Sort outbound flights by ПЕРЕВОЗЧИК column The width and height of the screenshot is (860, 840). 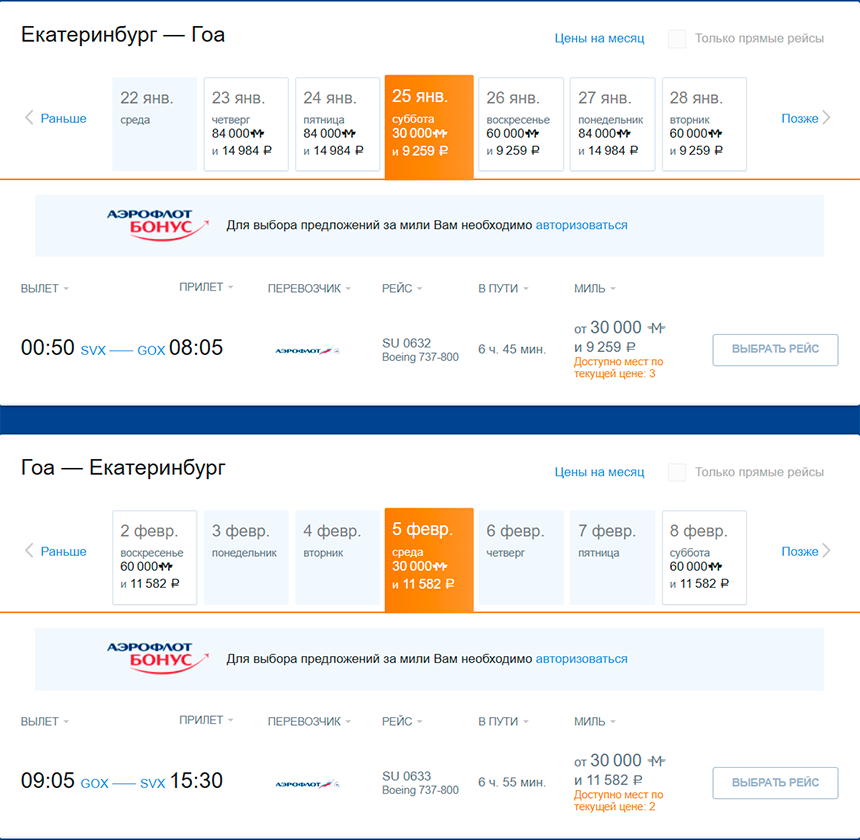[x=310, y=289]
